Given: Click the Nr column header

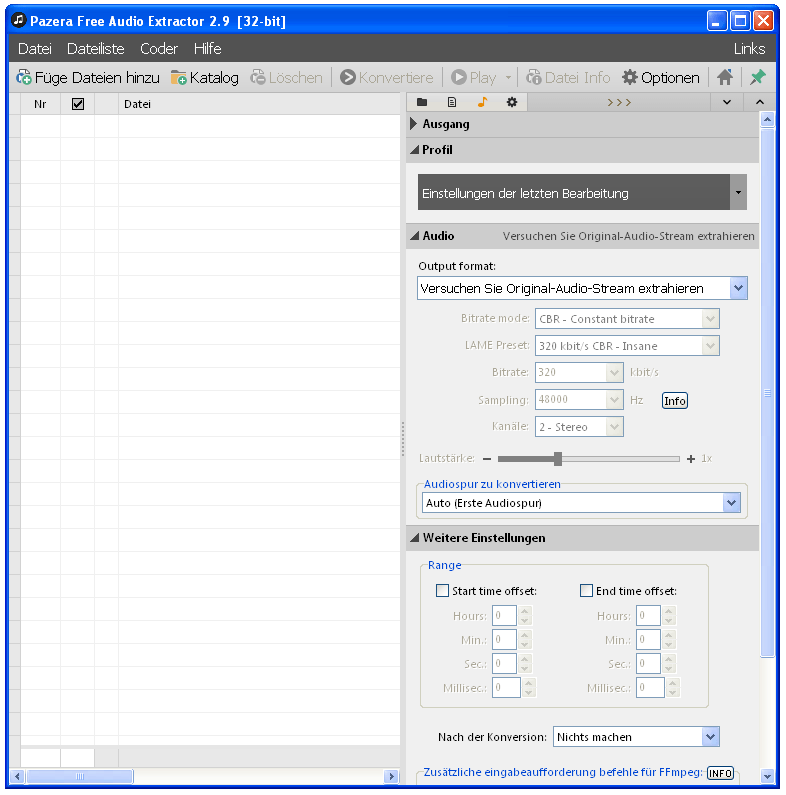Looking at the screenshot, I should point(40,104).
